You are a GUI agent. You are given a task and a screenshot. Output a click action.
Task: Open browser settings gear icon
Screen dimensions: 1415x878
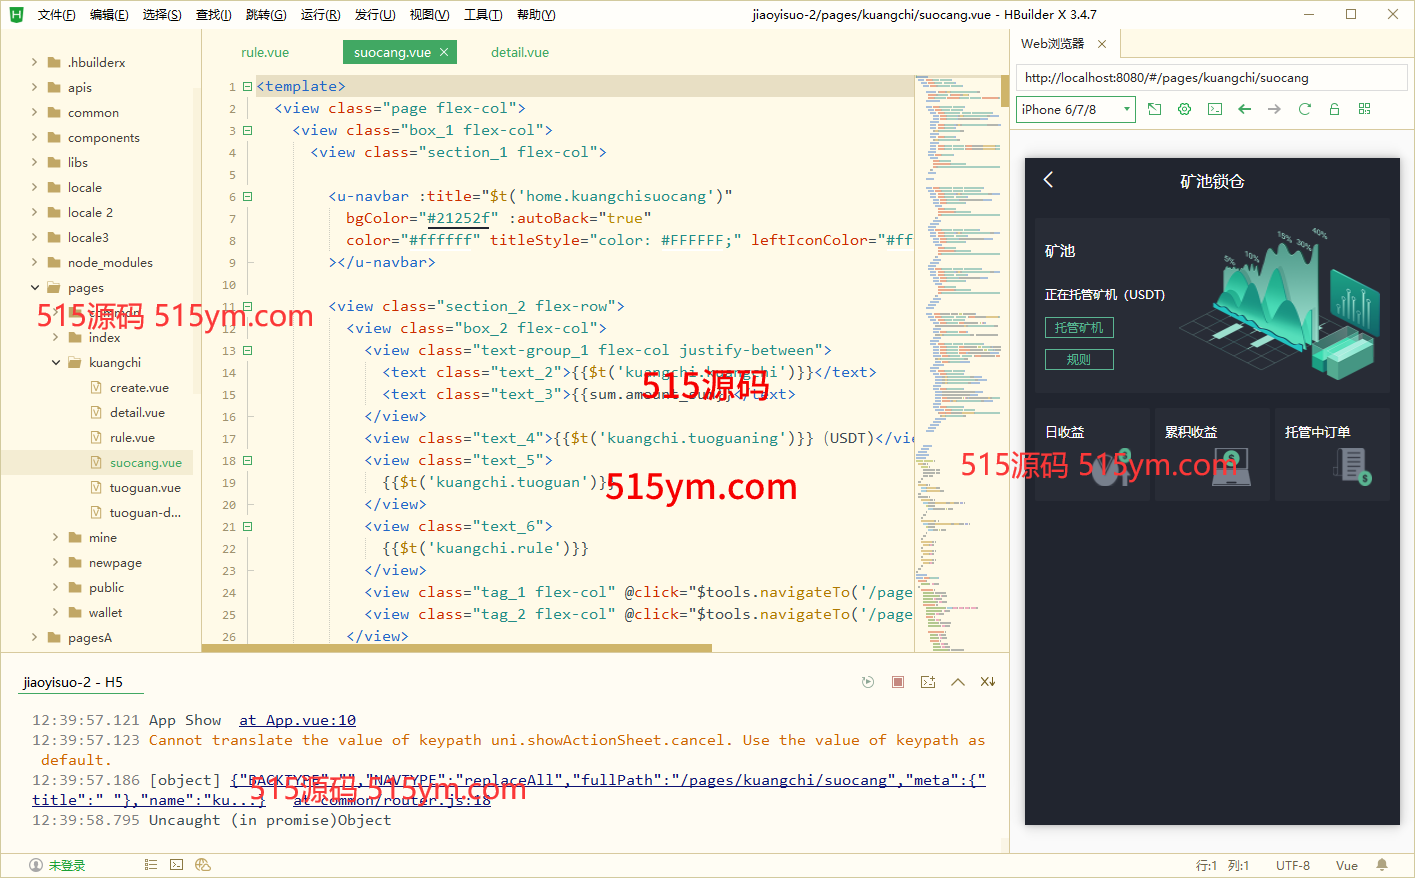click(1184, 109)
